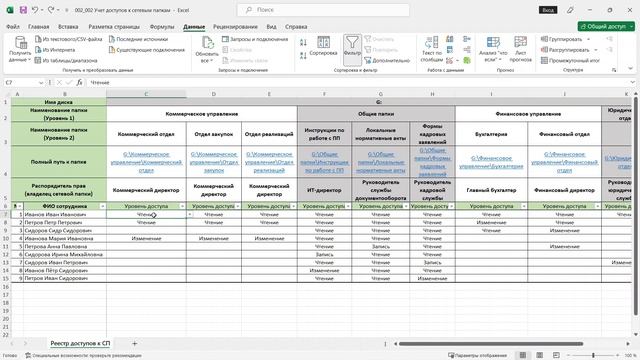
Task: Click the Search (Поиск) box
Action: 323,10
